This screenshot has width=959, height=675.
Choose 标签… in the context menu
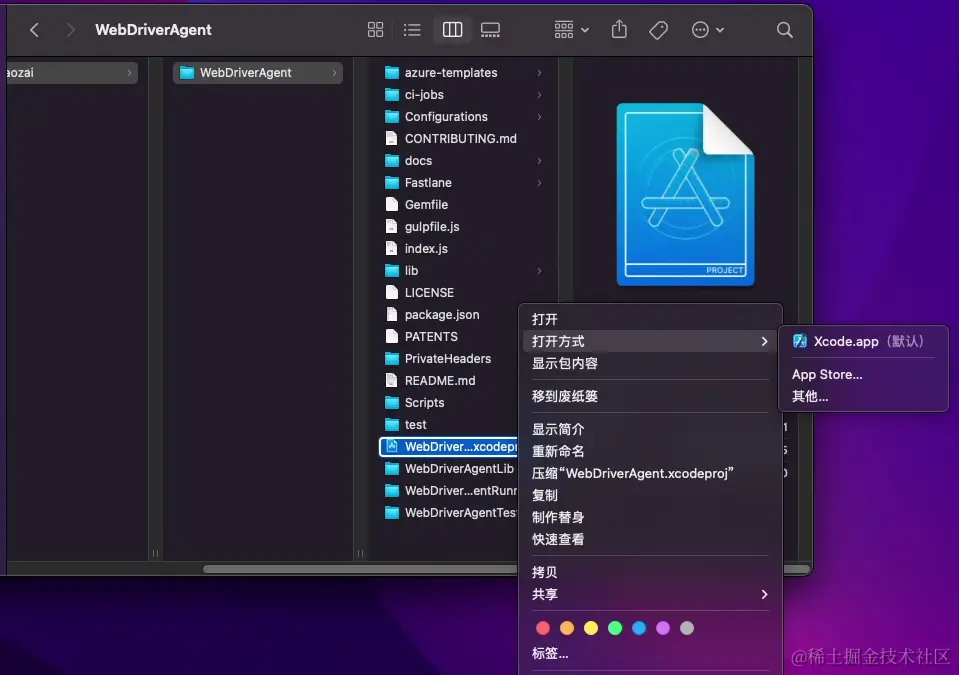tap(650, 654)
